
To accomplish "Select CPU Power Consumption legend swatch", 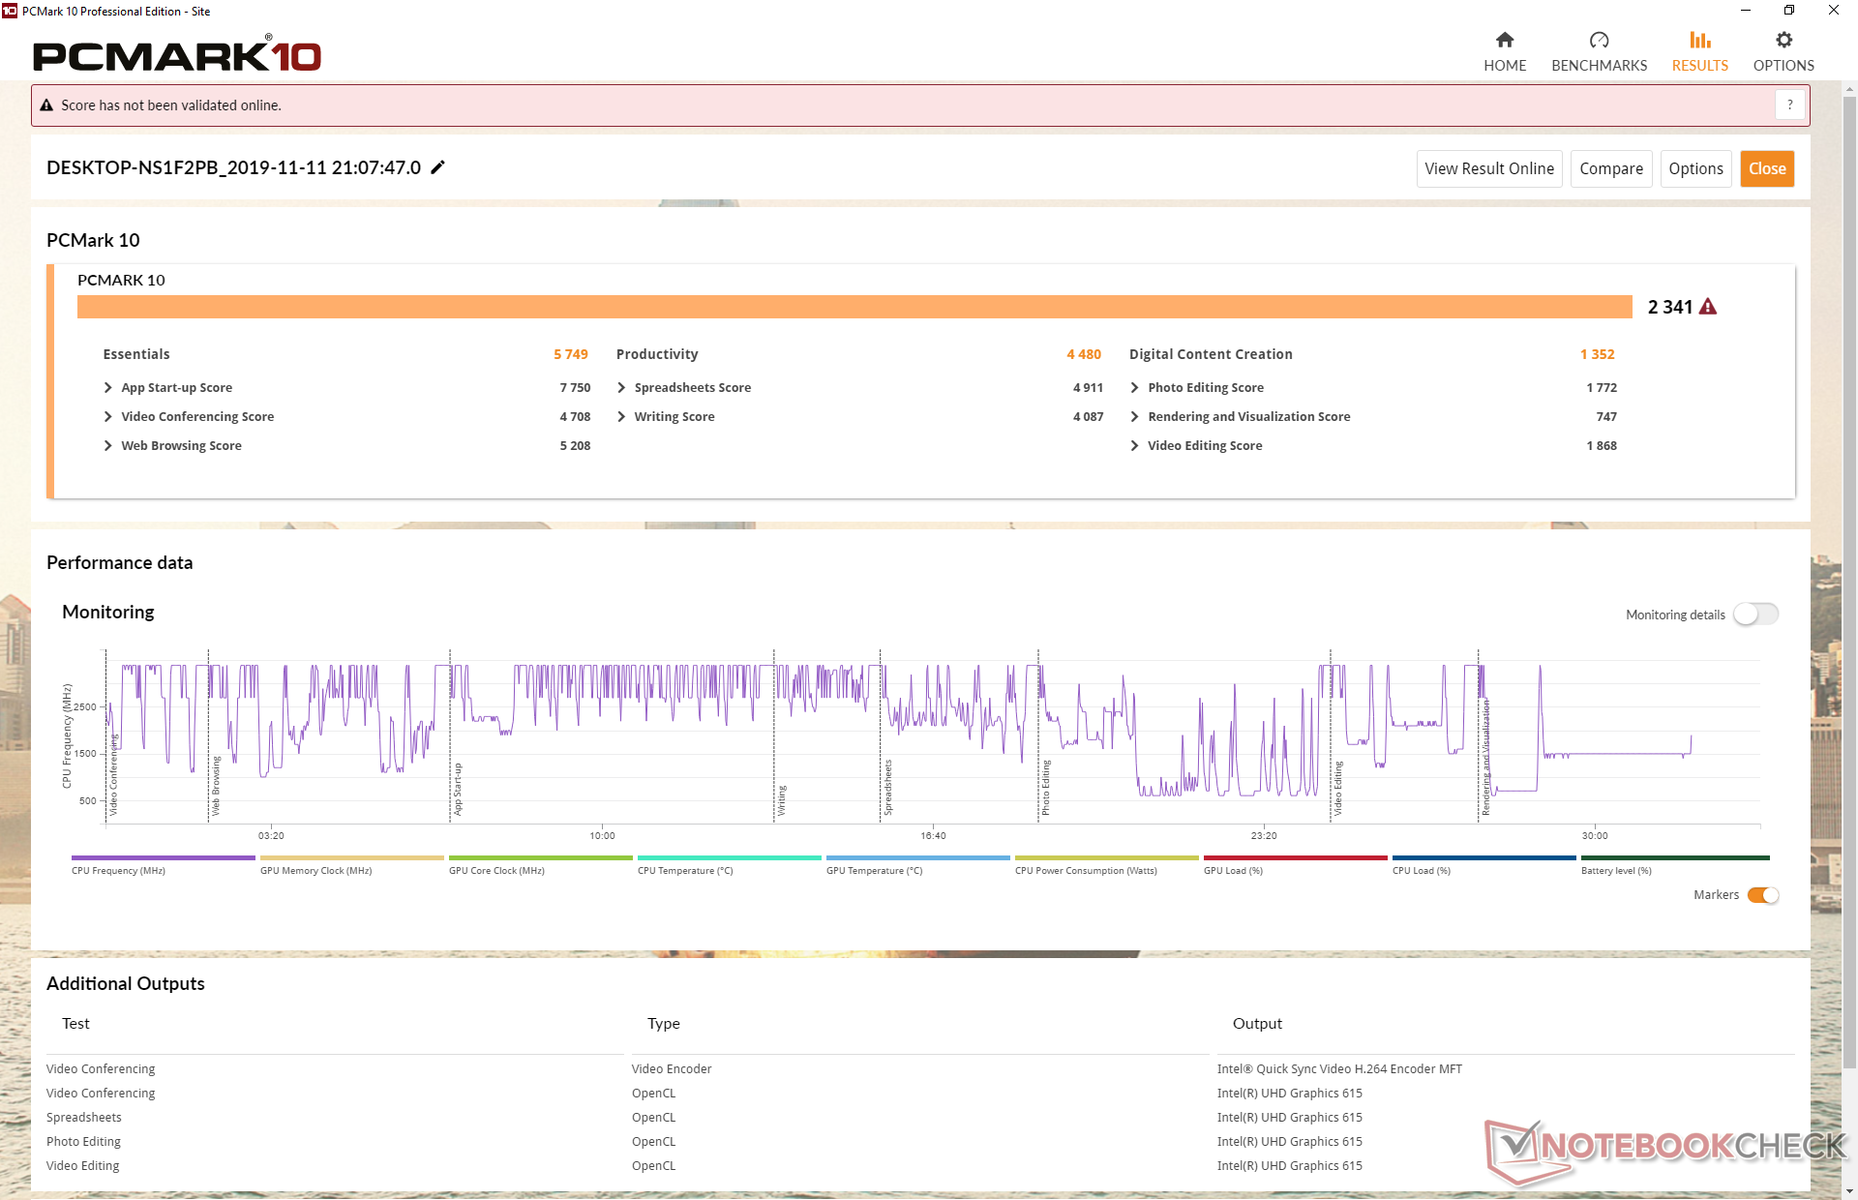I will point(1107,857).
